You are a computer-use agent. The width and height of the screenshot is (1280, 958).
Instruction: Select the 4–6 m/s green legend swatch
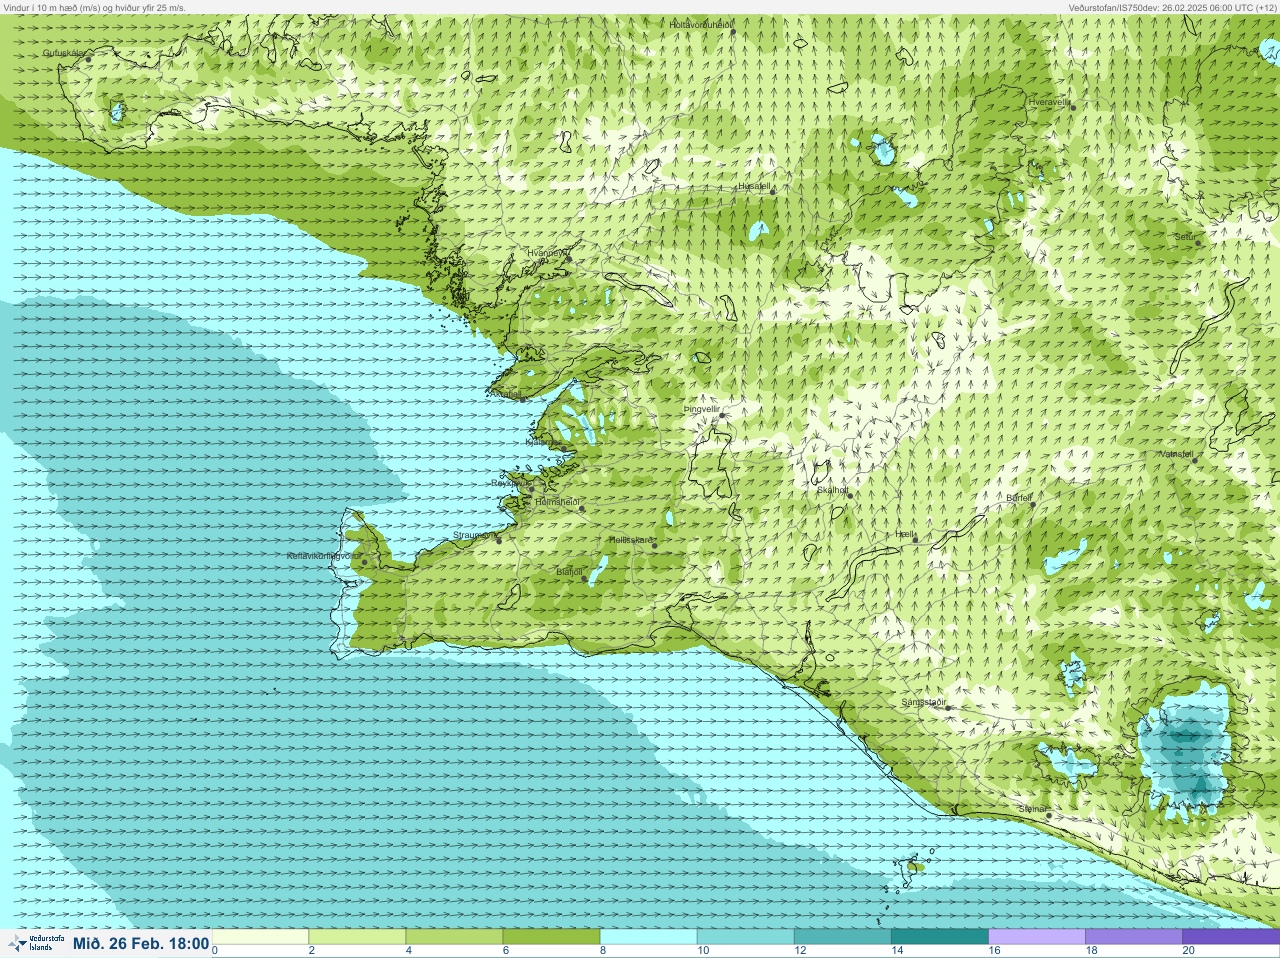(454, 937)
